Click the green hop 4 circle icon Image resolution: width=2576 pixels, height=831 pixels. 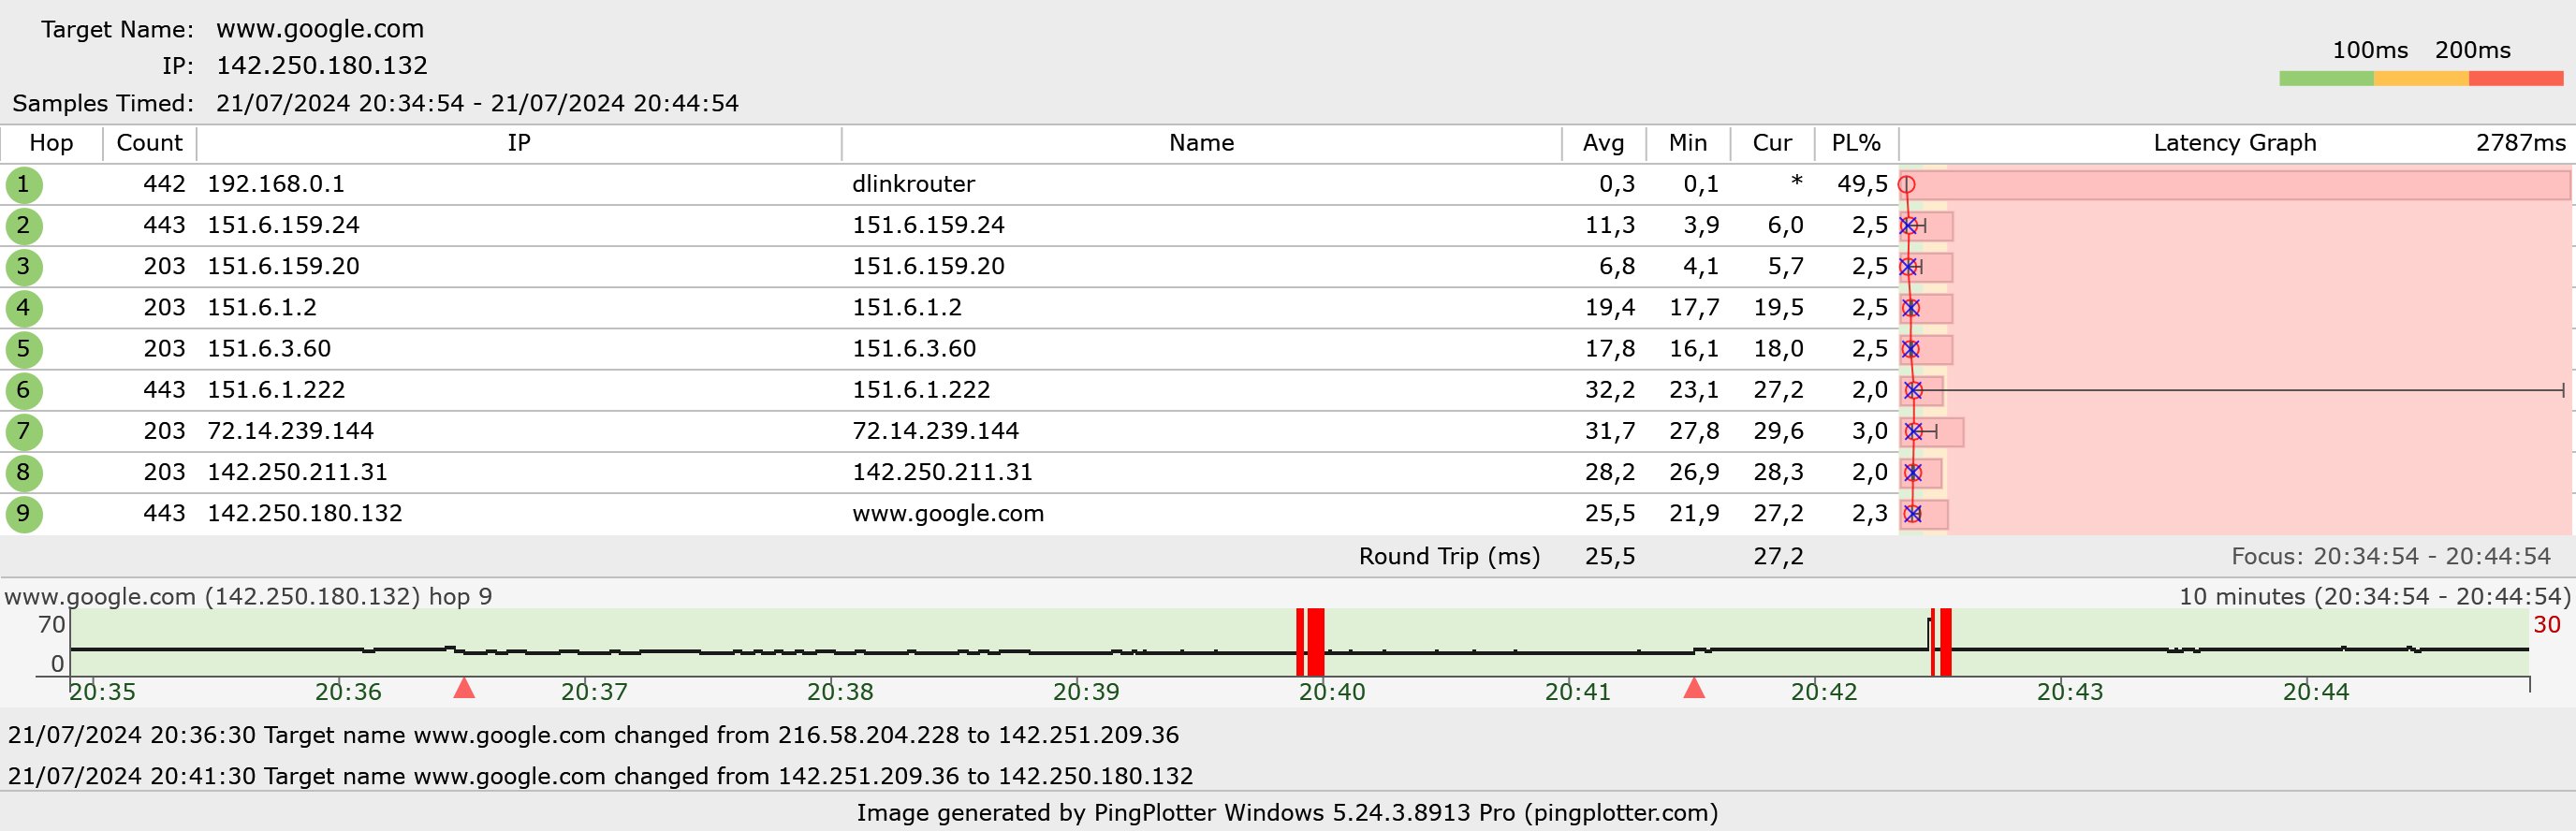(23, 308)
